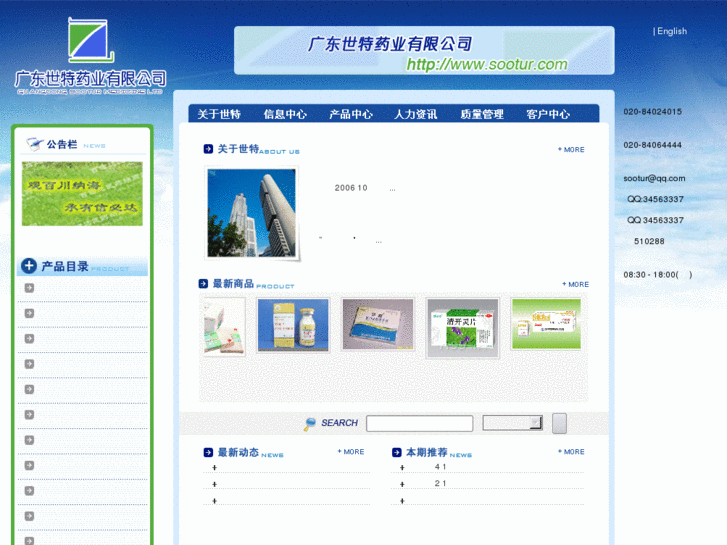
Task: Click arrow icon beside 最新商品 heading
Action: pos(203,283)
